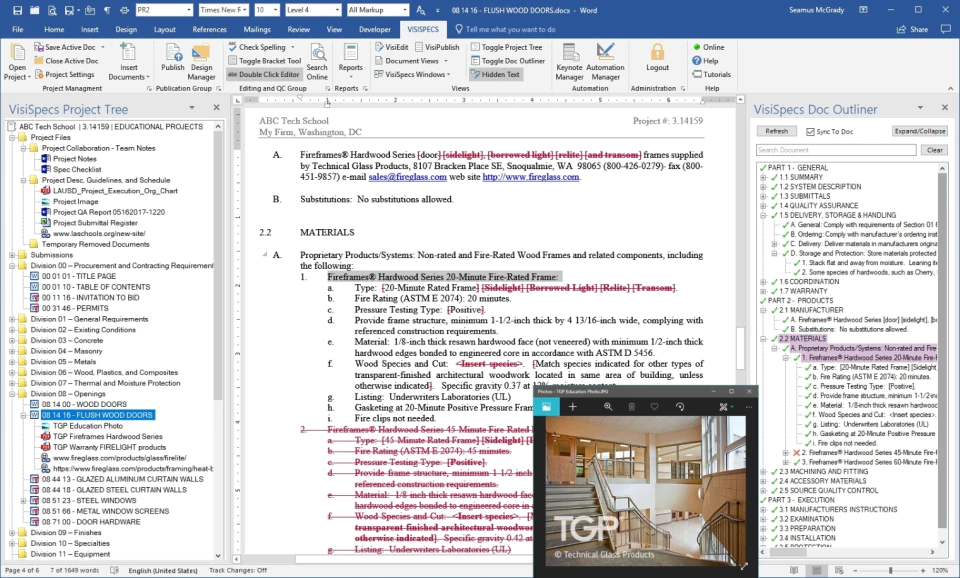Close the VisiSpecs Project Tree panel
The image size is (960, 578).
pos(216,108)
